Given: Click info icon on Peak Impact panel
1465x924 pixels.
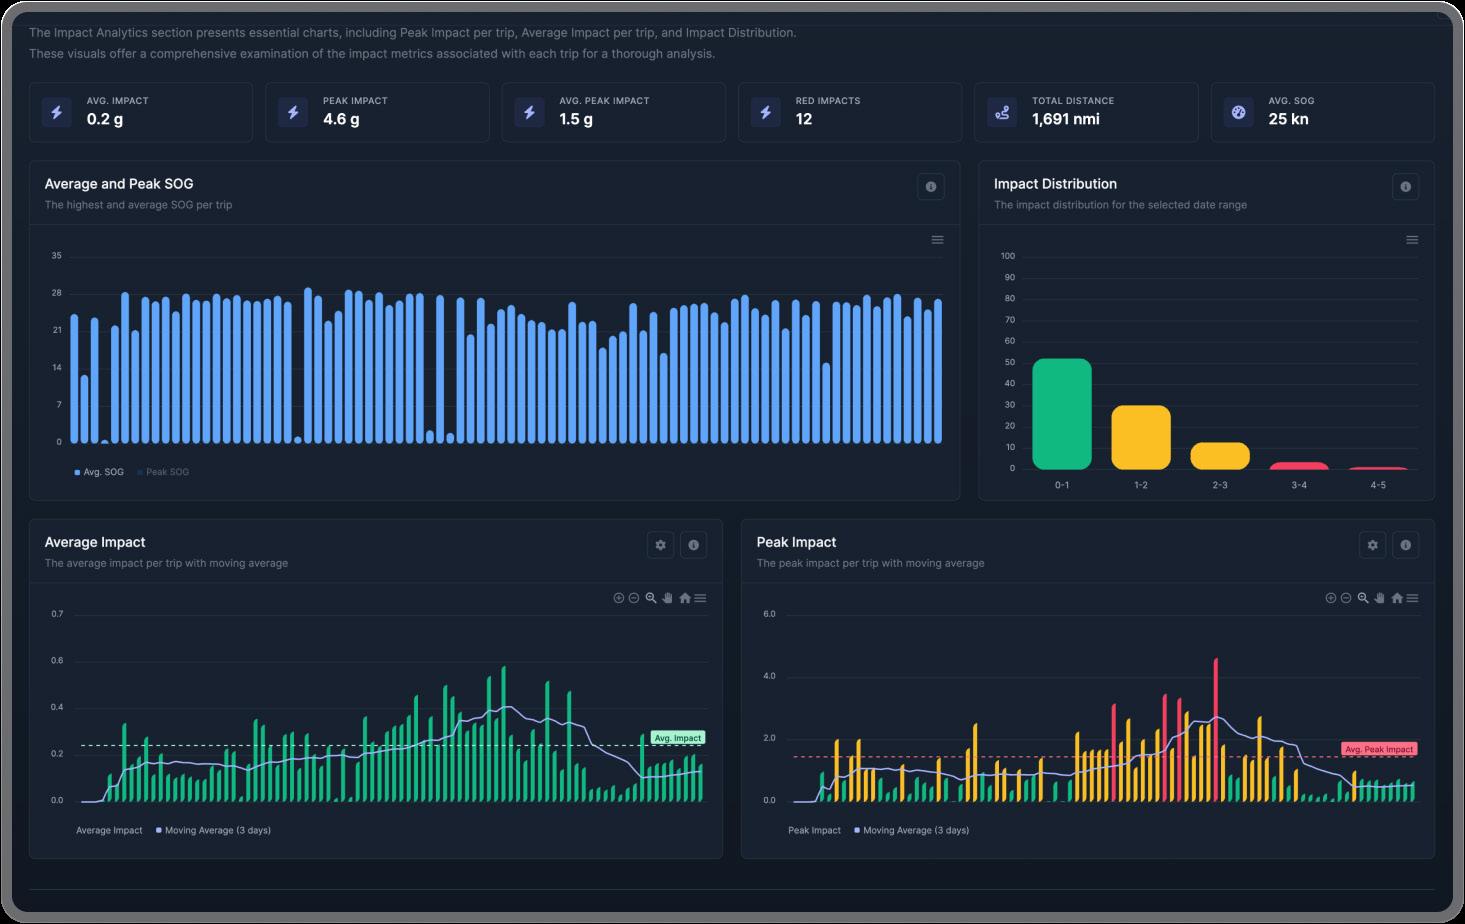Looking at the screenshot, I should [x=1405, y=545].
